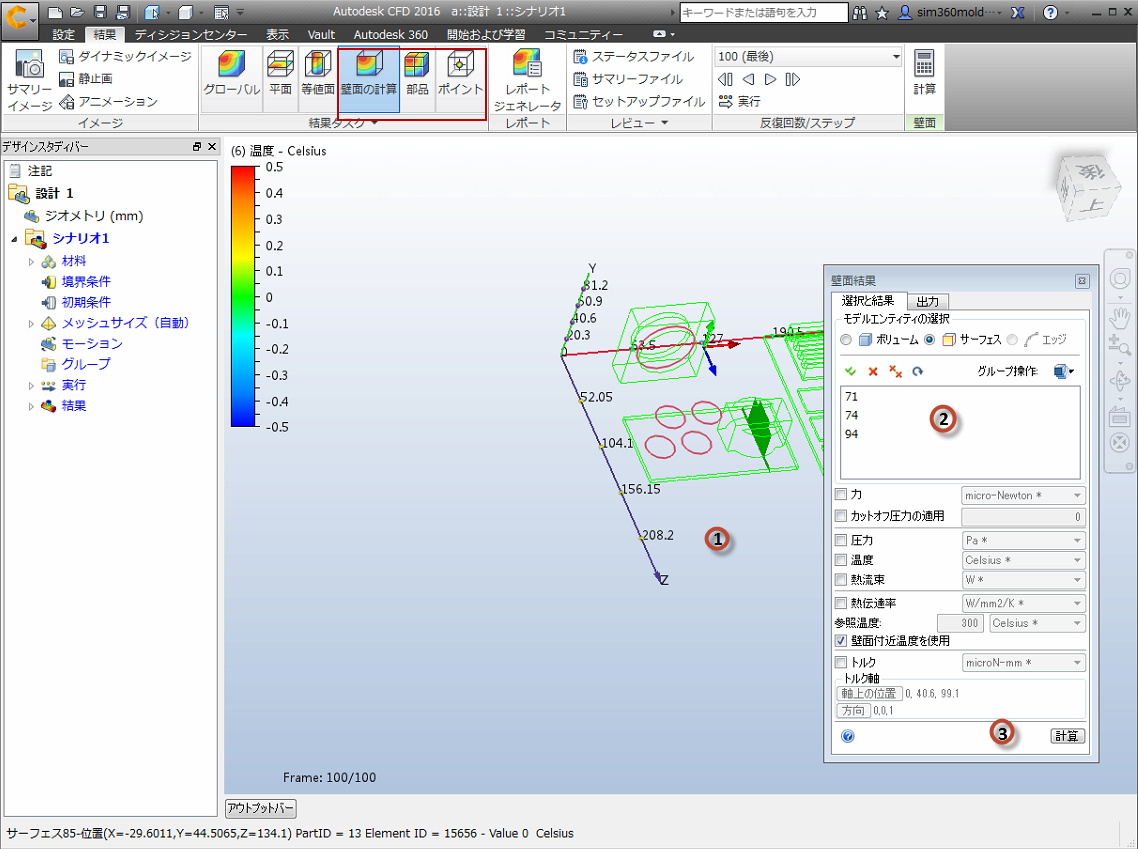1138x849 pixels.
Task: Open pressure units Pa dropdown
Action: (x=1023, y=541)
